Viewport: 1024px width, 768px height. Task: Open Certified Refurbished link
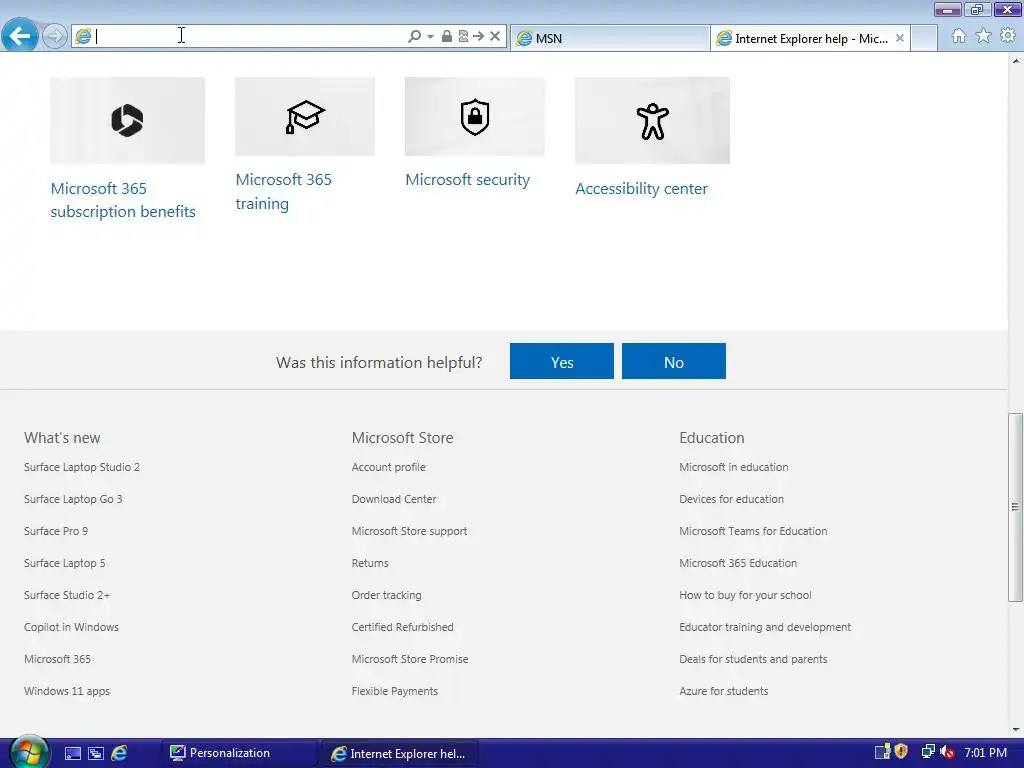(402, 627)
